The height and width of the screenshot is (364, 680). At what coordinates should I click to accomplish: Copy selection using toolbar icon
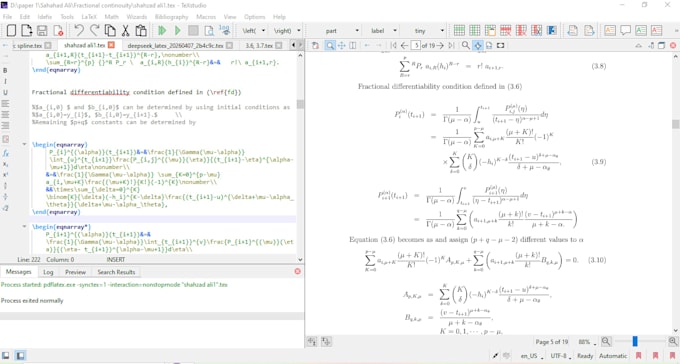pos(110,31)
